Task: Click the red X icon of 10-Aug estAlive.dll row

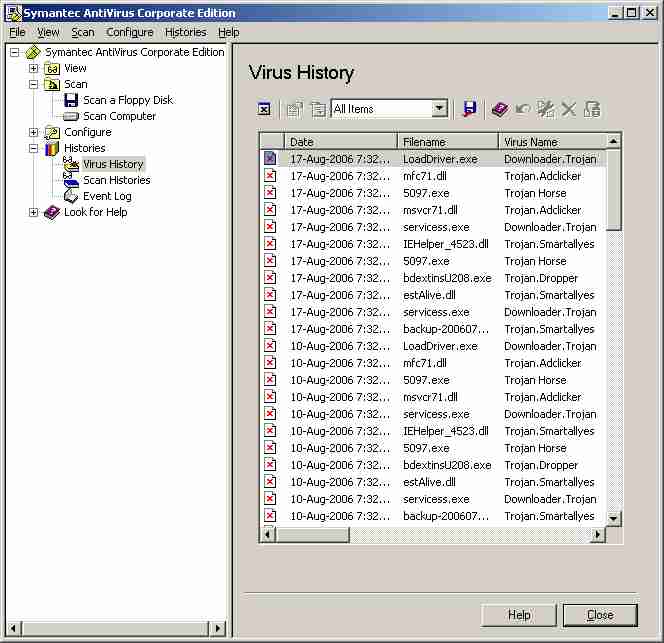Action: tap(270, 482)
